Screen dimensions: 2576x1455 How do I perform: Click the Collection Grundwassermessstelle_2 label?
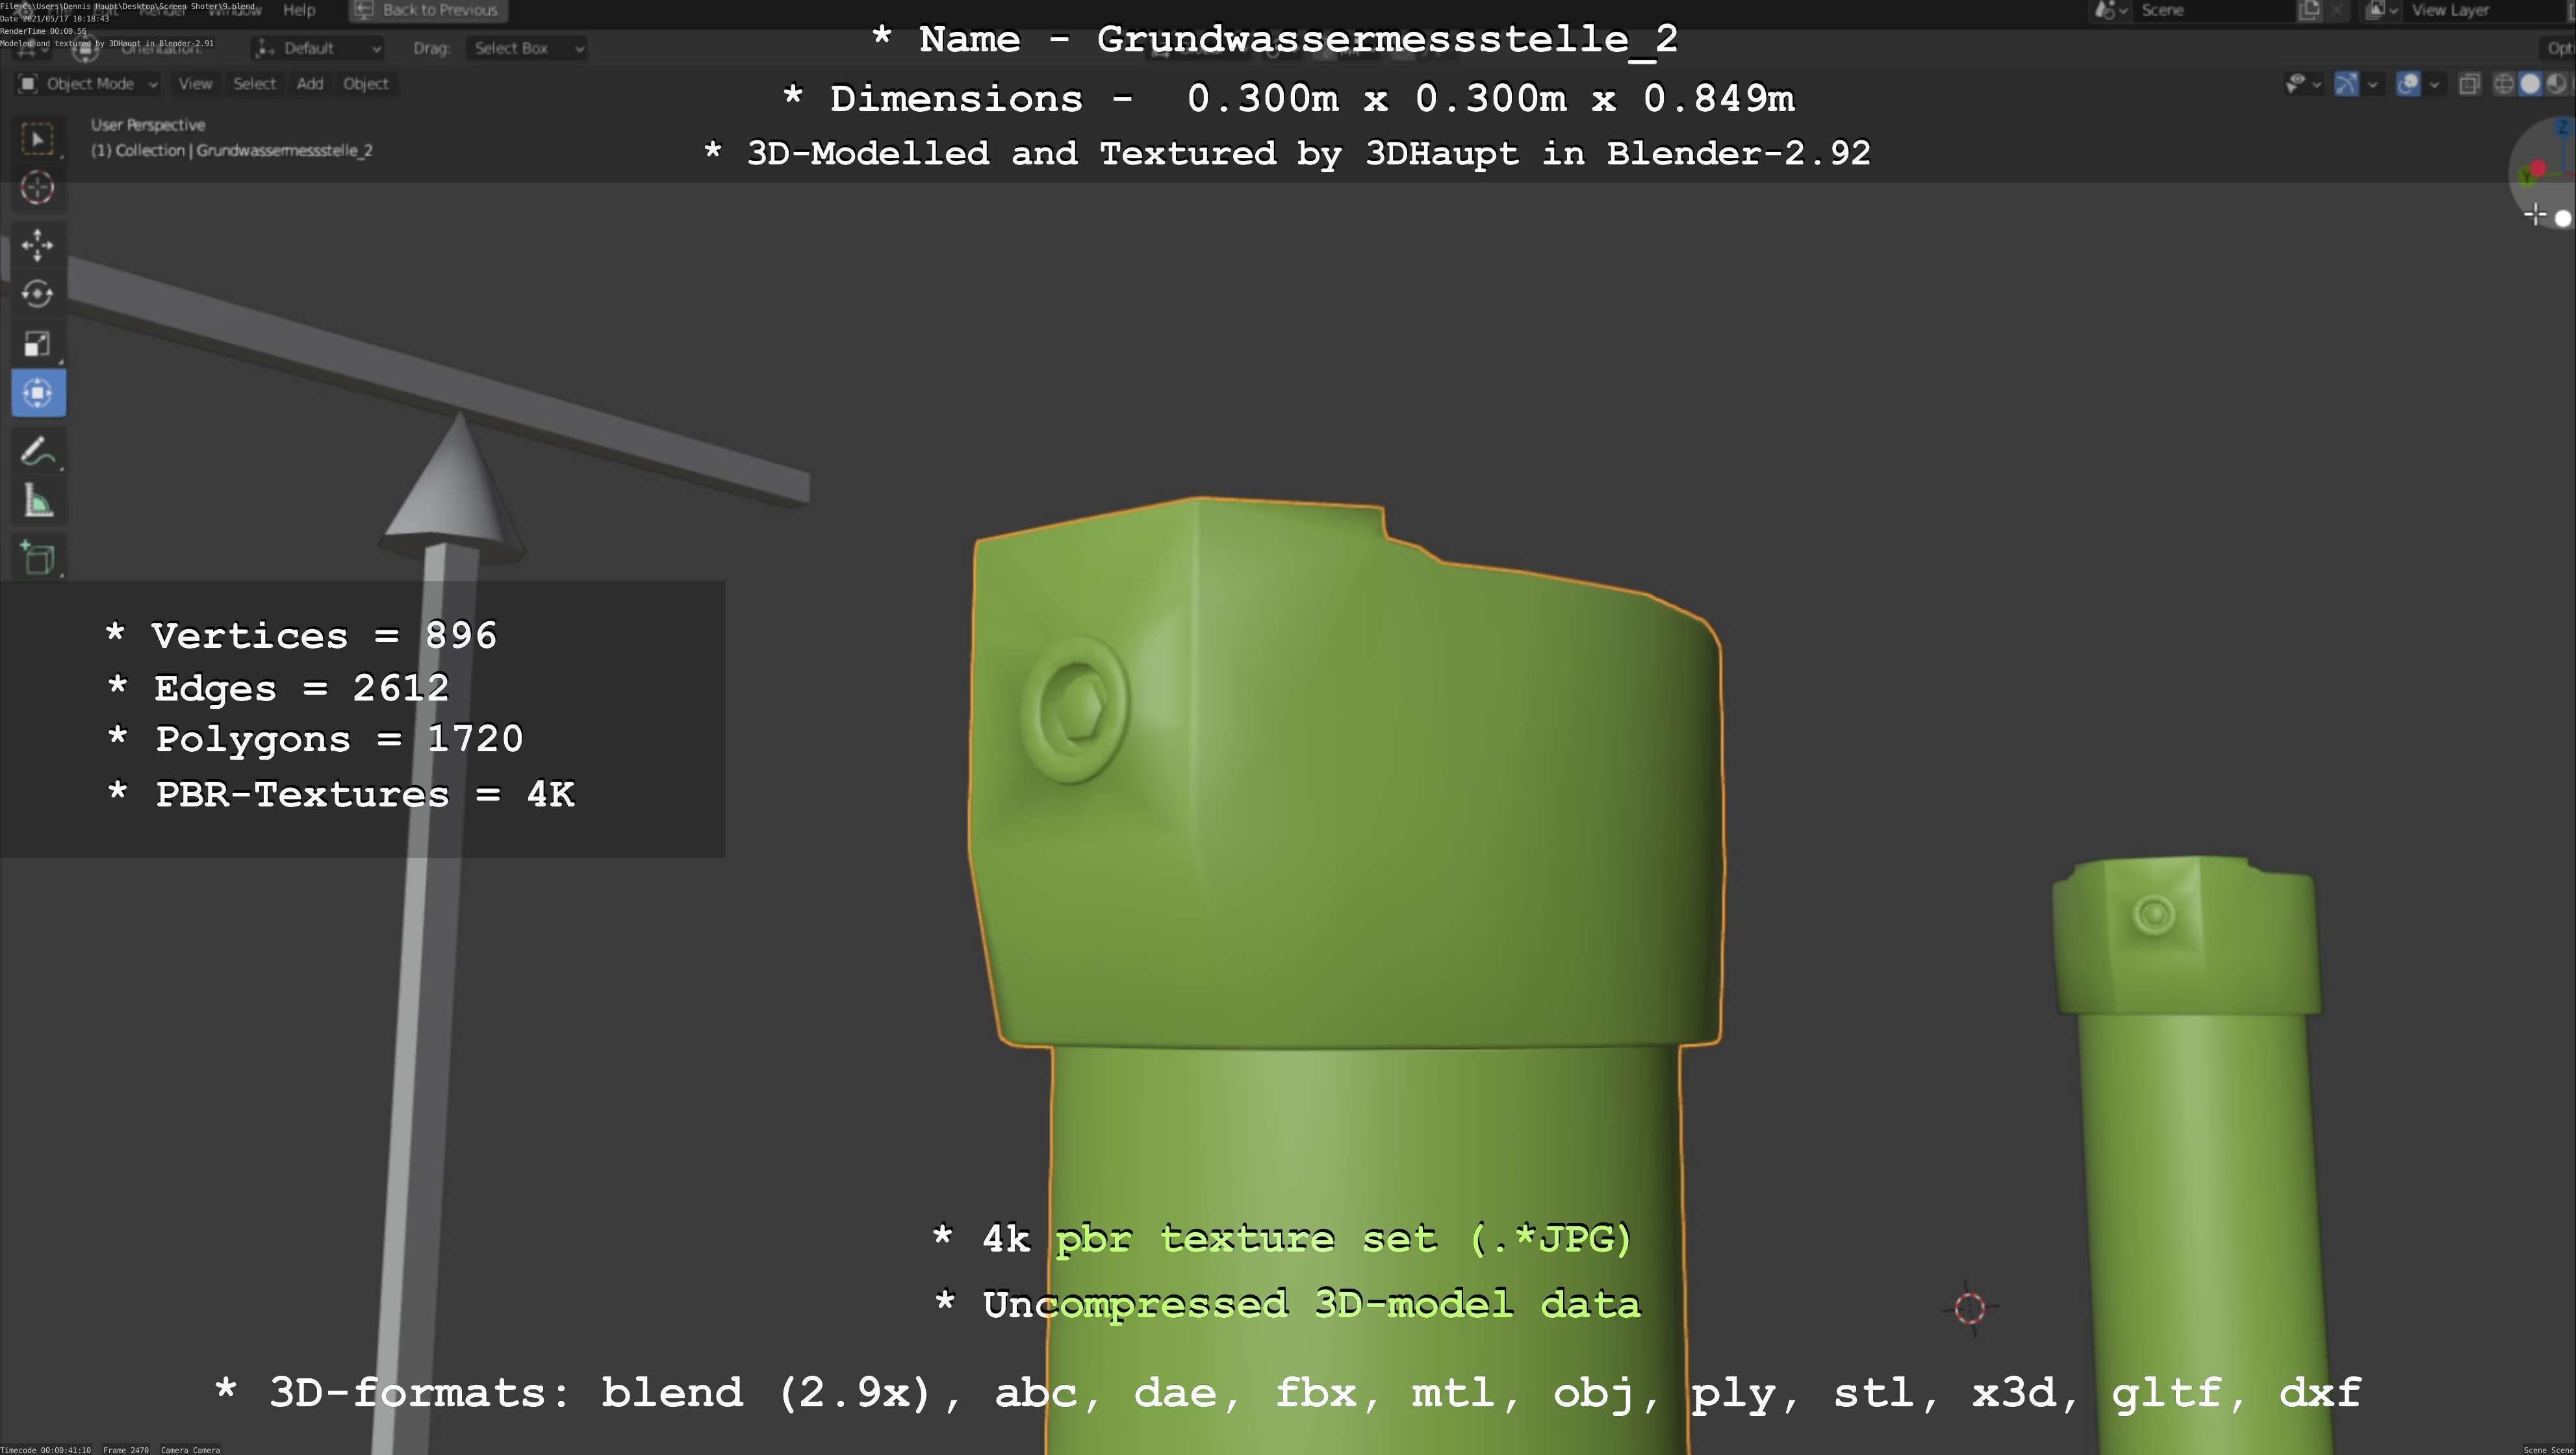point(232,151)
